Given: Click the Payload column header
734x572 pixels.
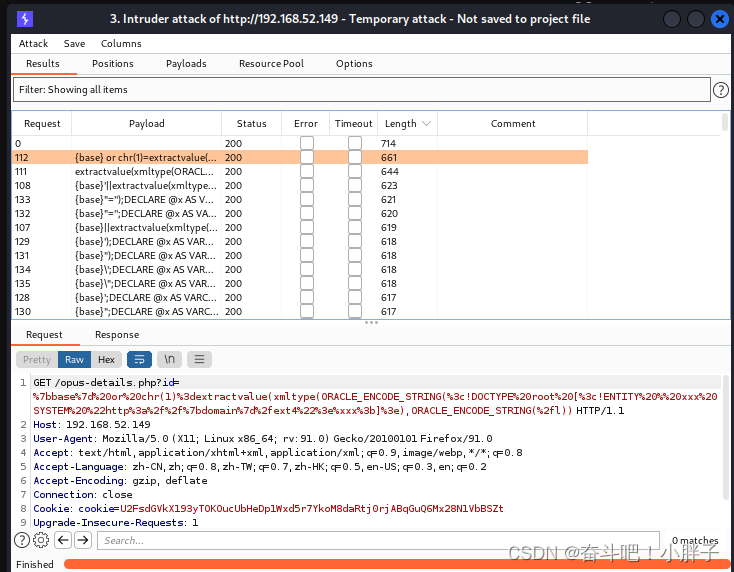Looking at the screenshot, I should click(x=147, y=124).
